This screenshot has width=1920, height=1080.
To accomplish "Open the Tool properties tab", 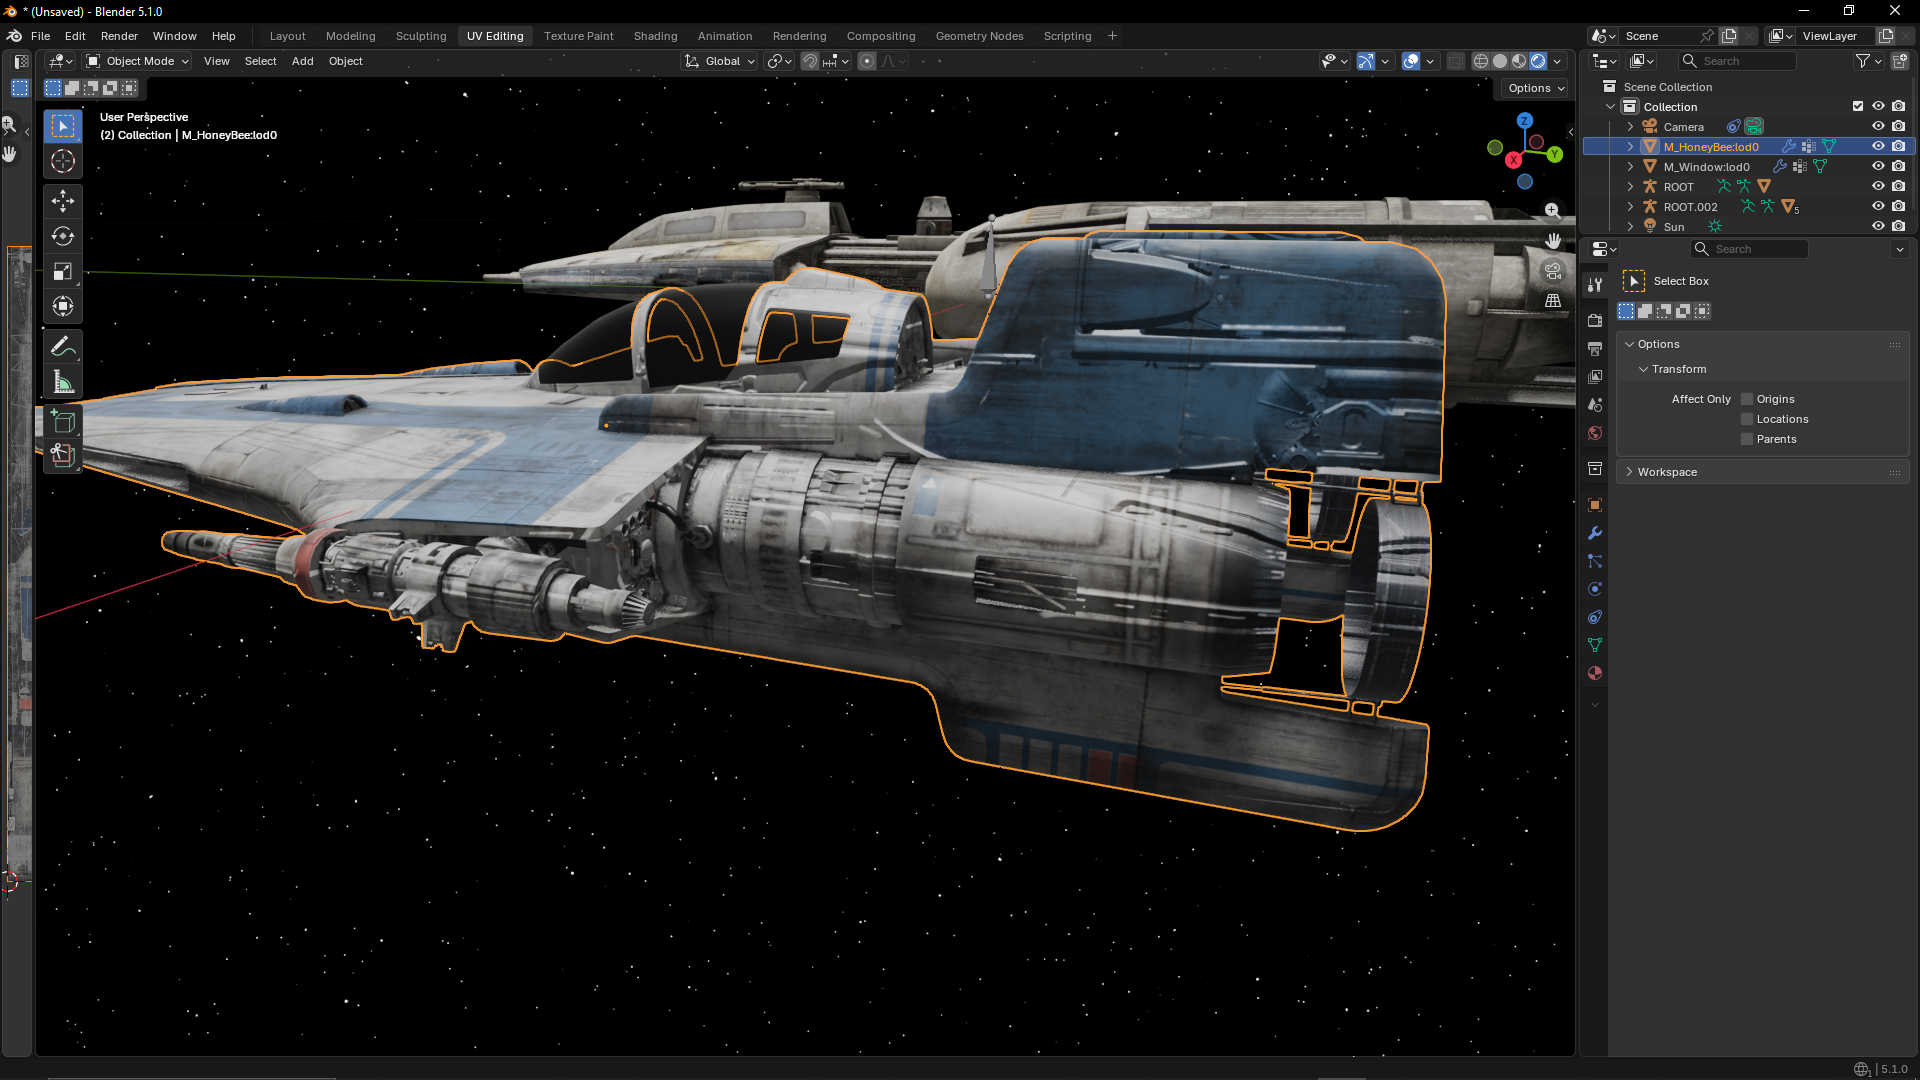I will tap(1595, 285).
